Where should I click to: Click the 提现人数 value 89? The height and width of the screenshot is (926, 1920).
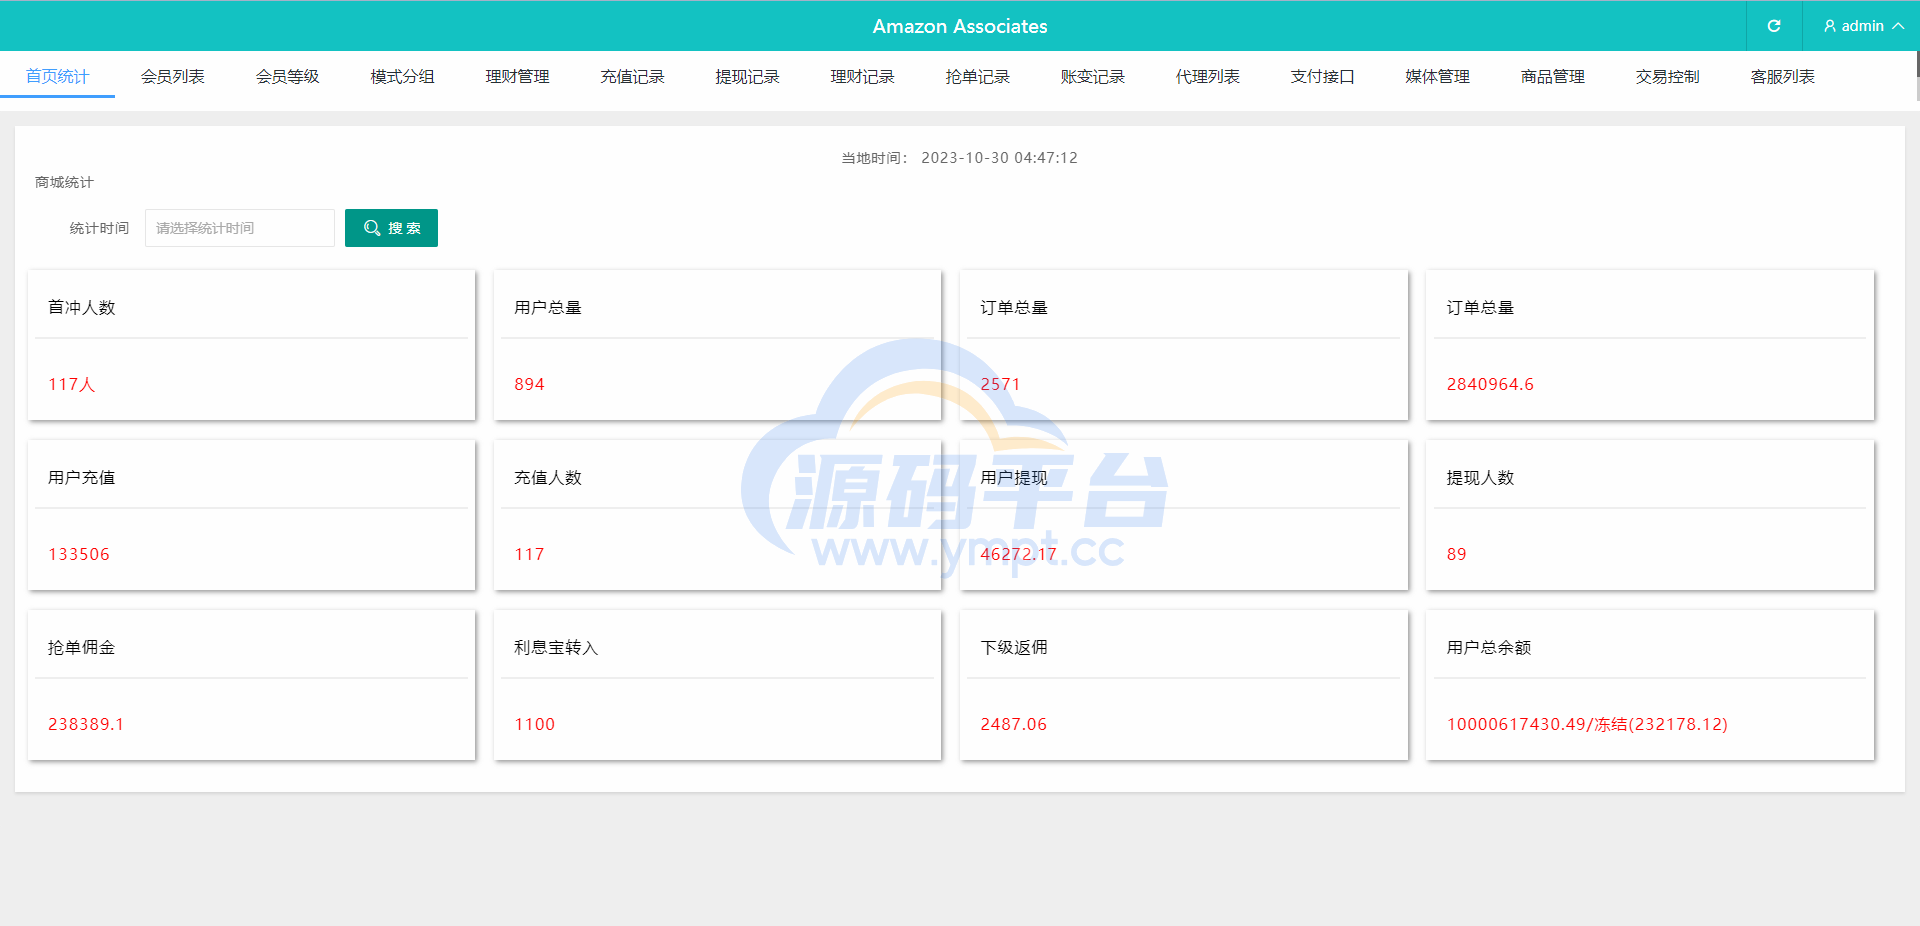point(1456,554)
